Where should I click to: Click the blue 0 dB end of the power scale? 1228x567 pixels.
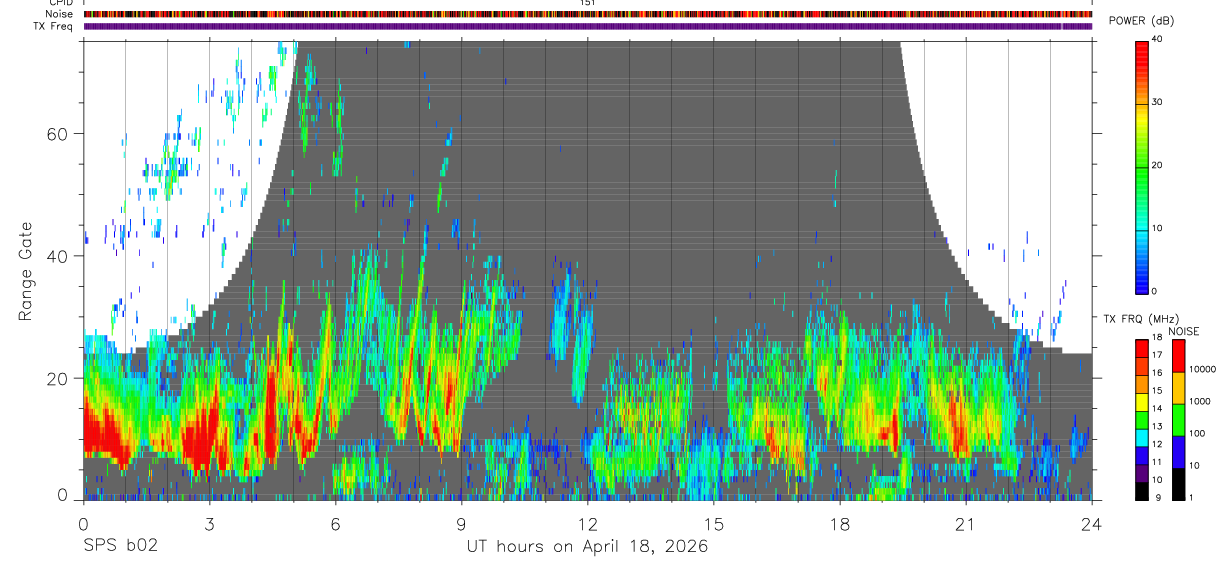(x=1142, y=288)
